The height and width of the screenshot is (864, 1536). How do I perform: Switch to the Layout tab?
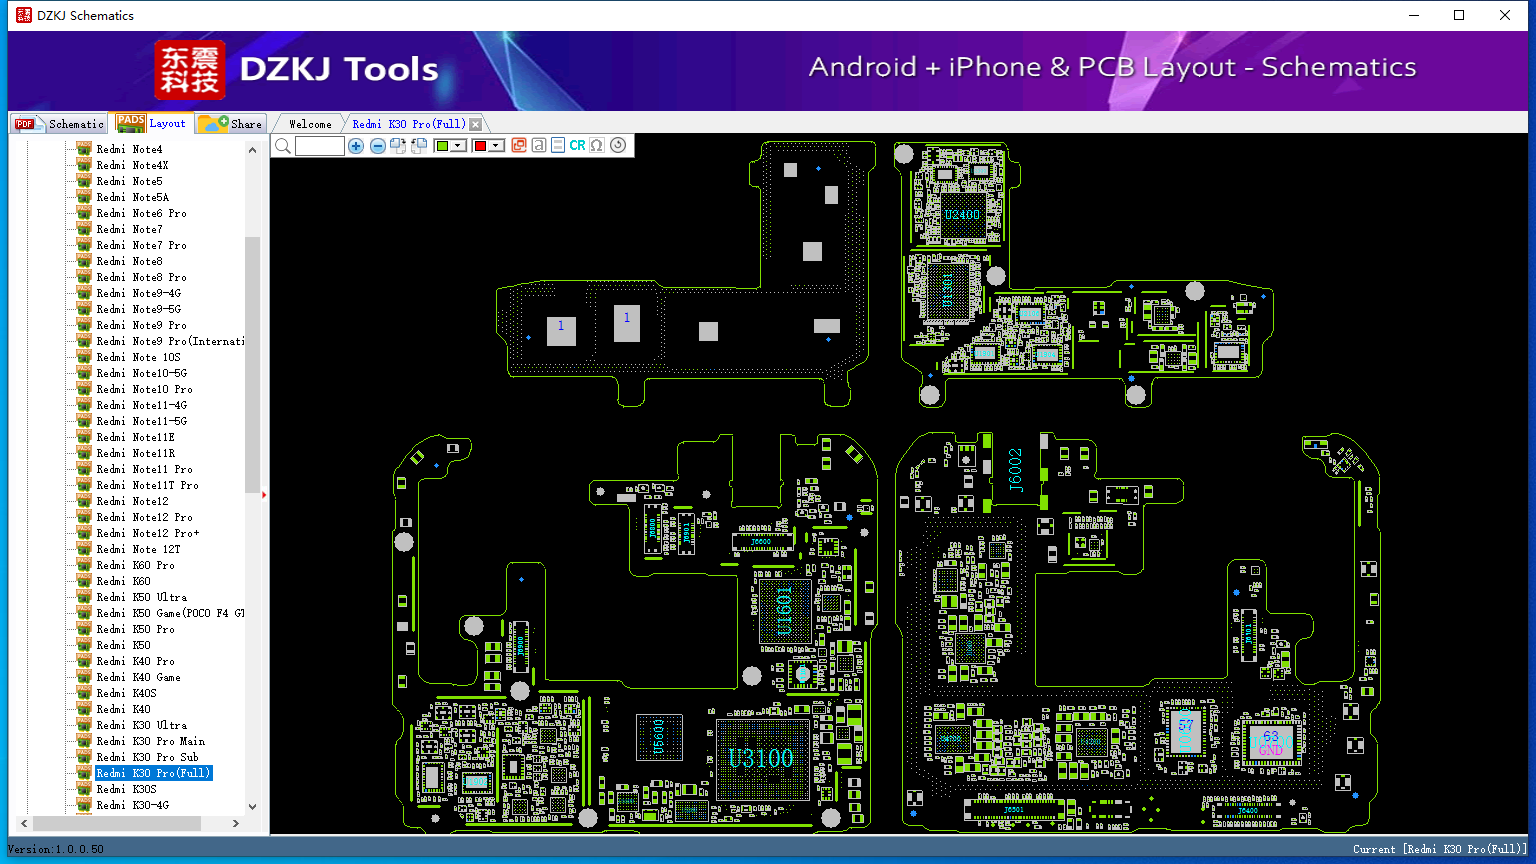click(x=152, y=122)
